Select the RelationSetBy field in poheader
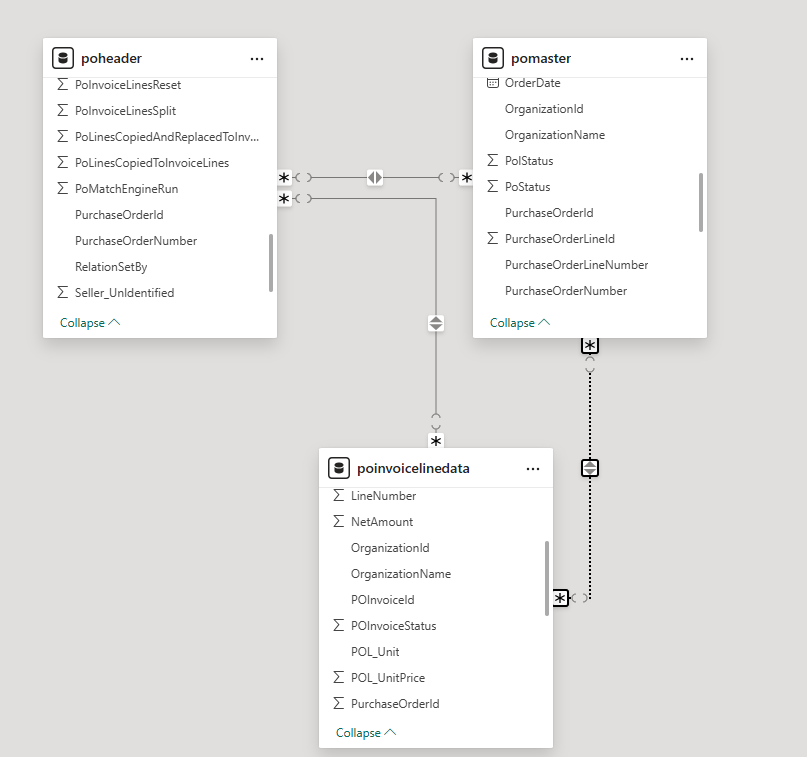This screenshot has height=757, width=807. [x=110, y=266]
